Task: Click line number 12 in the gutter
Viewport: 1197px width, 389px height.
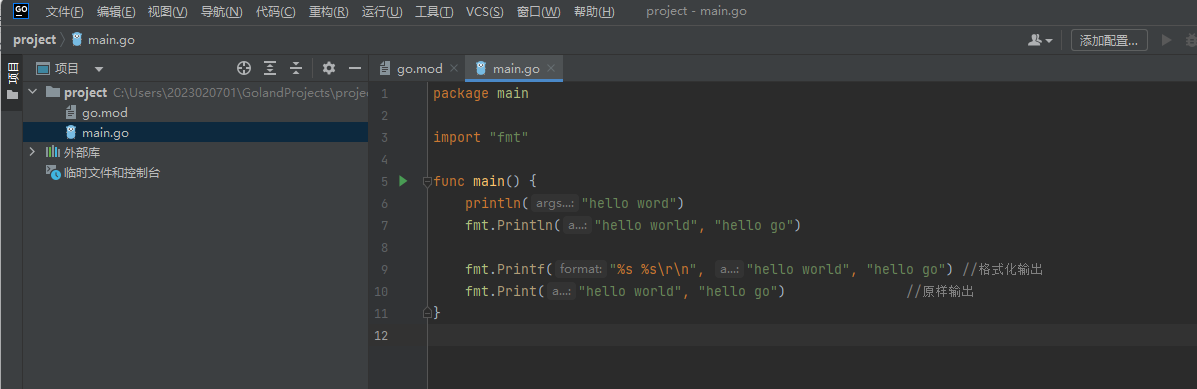Action: (381, 336)
